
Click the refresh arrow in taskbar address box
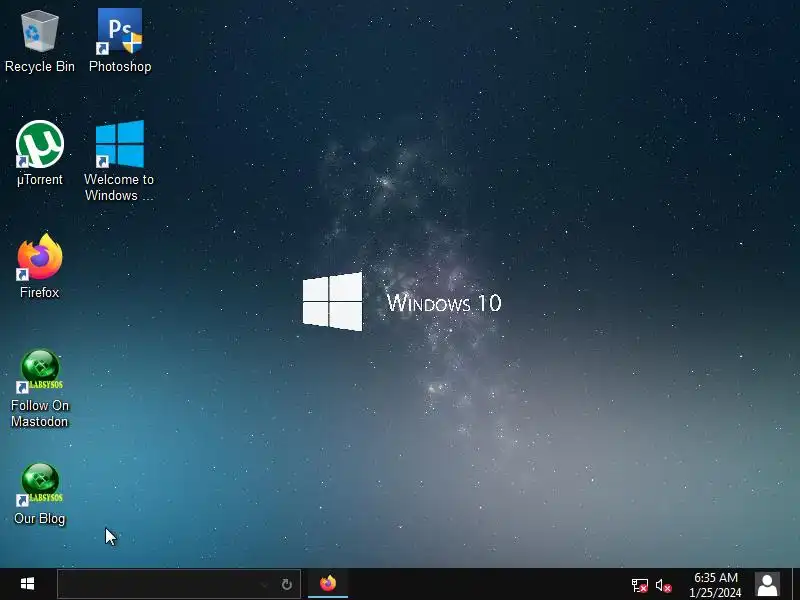coord(287,584)
